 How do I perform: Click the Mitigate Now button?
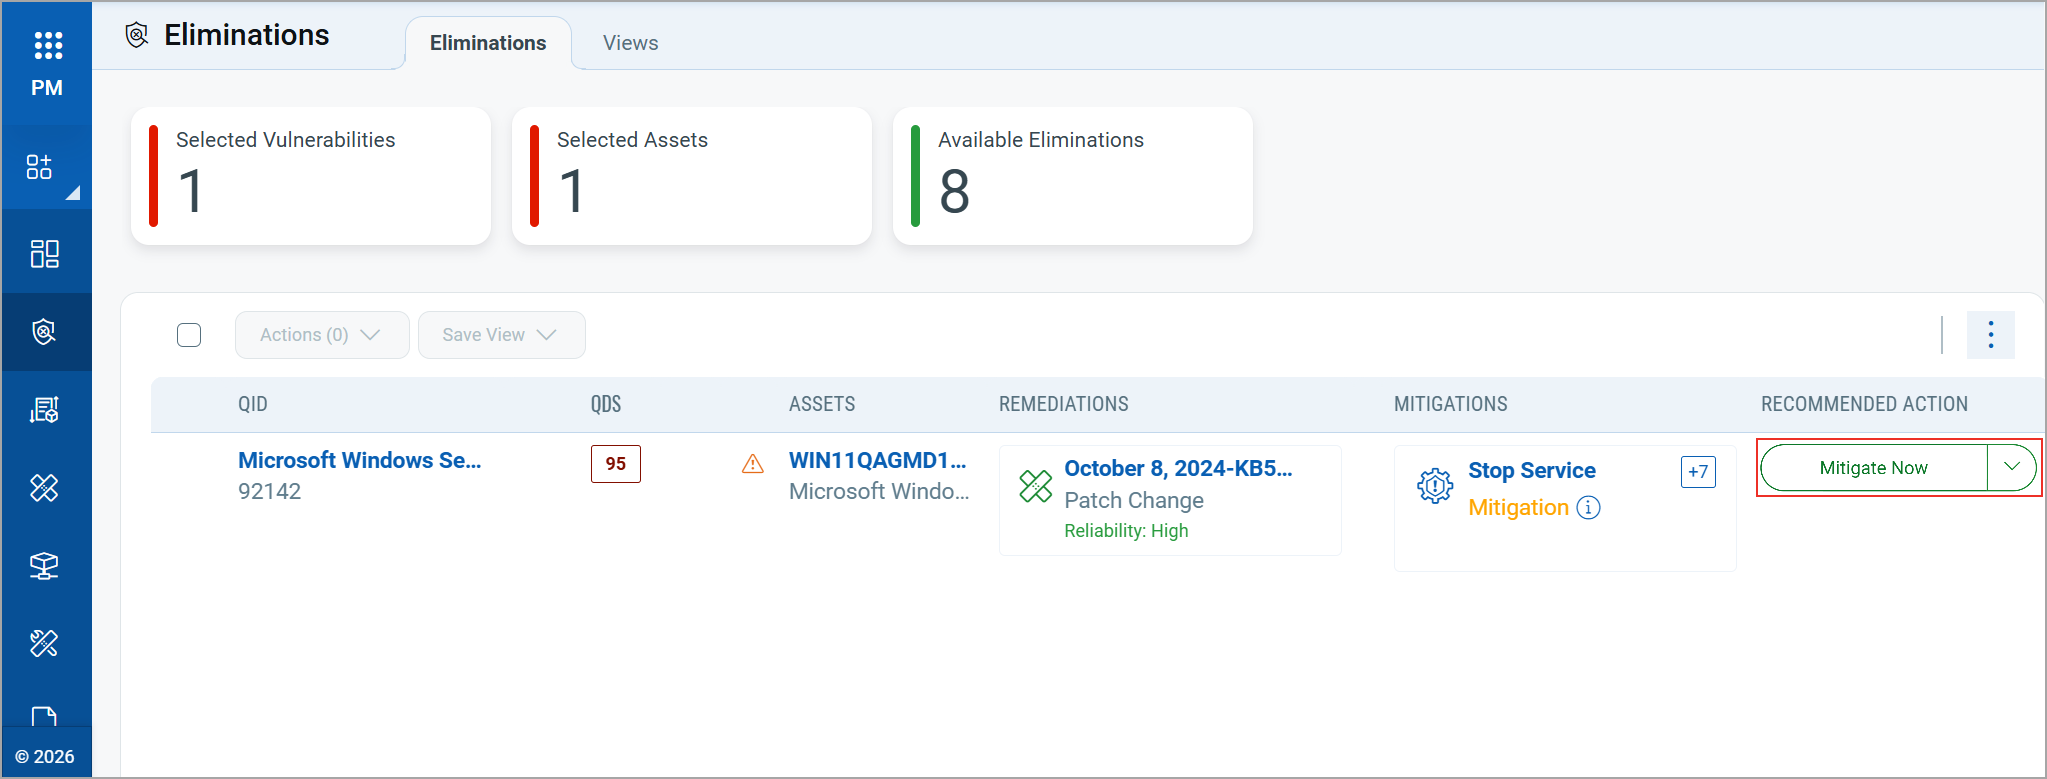(1873, 468)
